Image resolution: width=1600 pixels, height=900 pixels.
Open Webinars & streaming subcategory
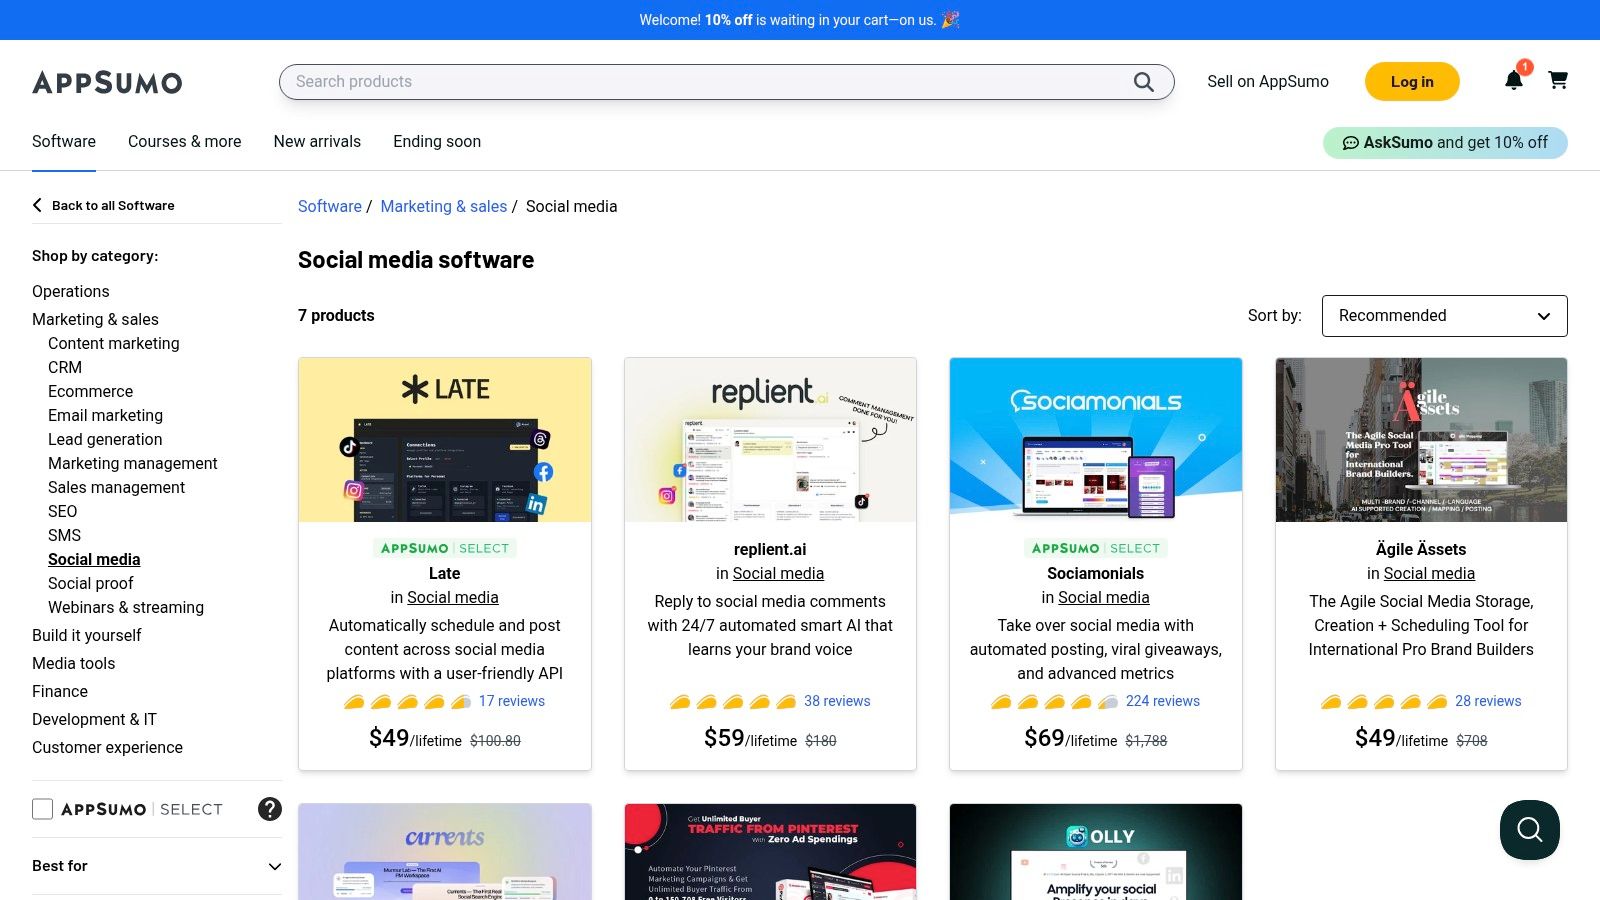pos(126,607)
